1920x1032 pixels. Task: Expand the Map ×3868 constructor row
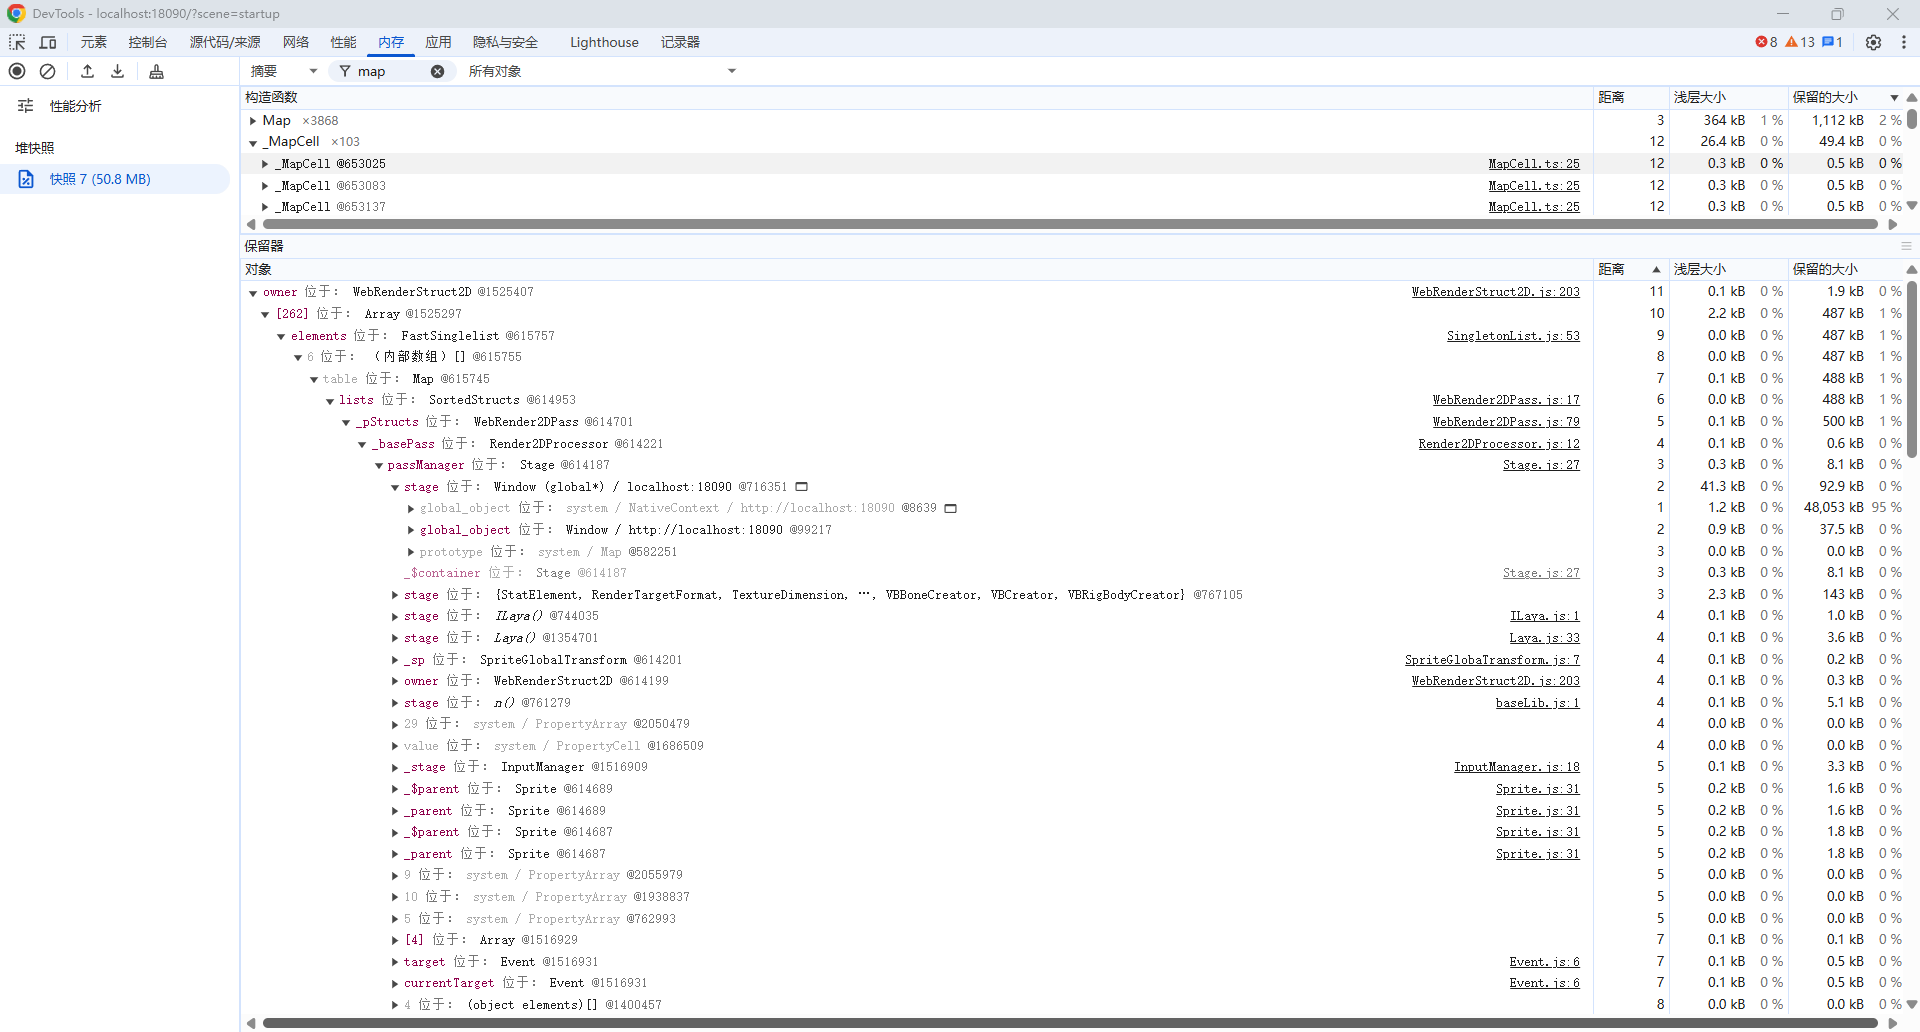point(253,121)
